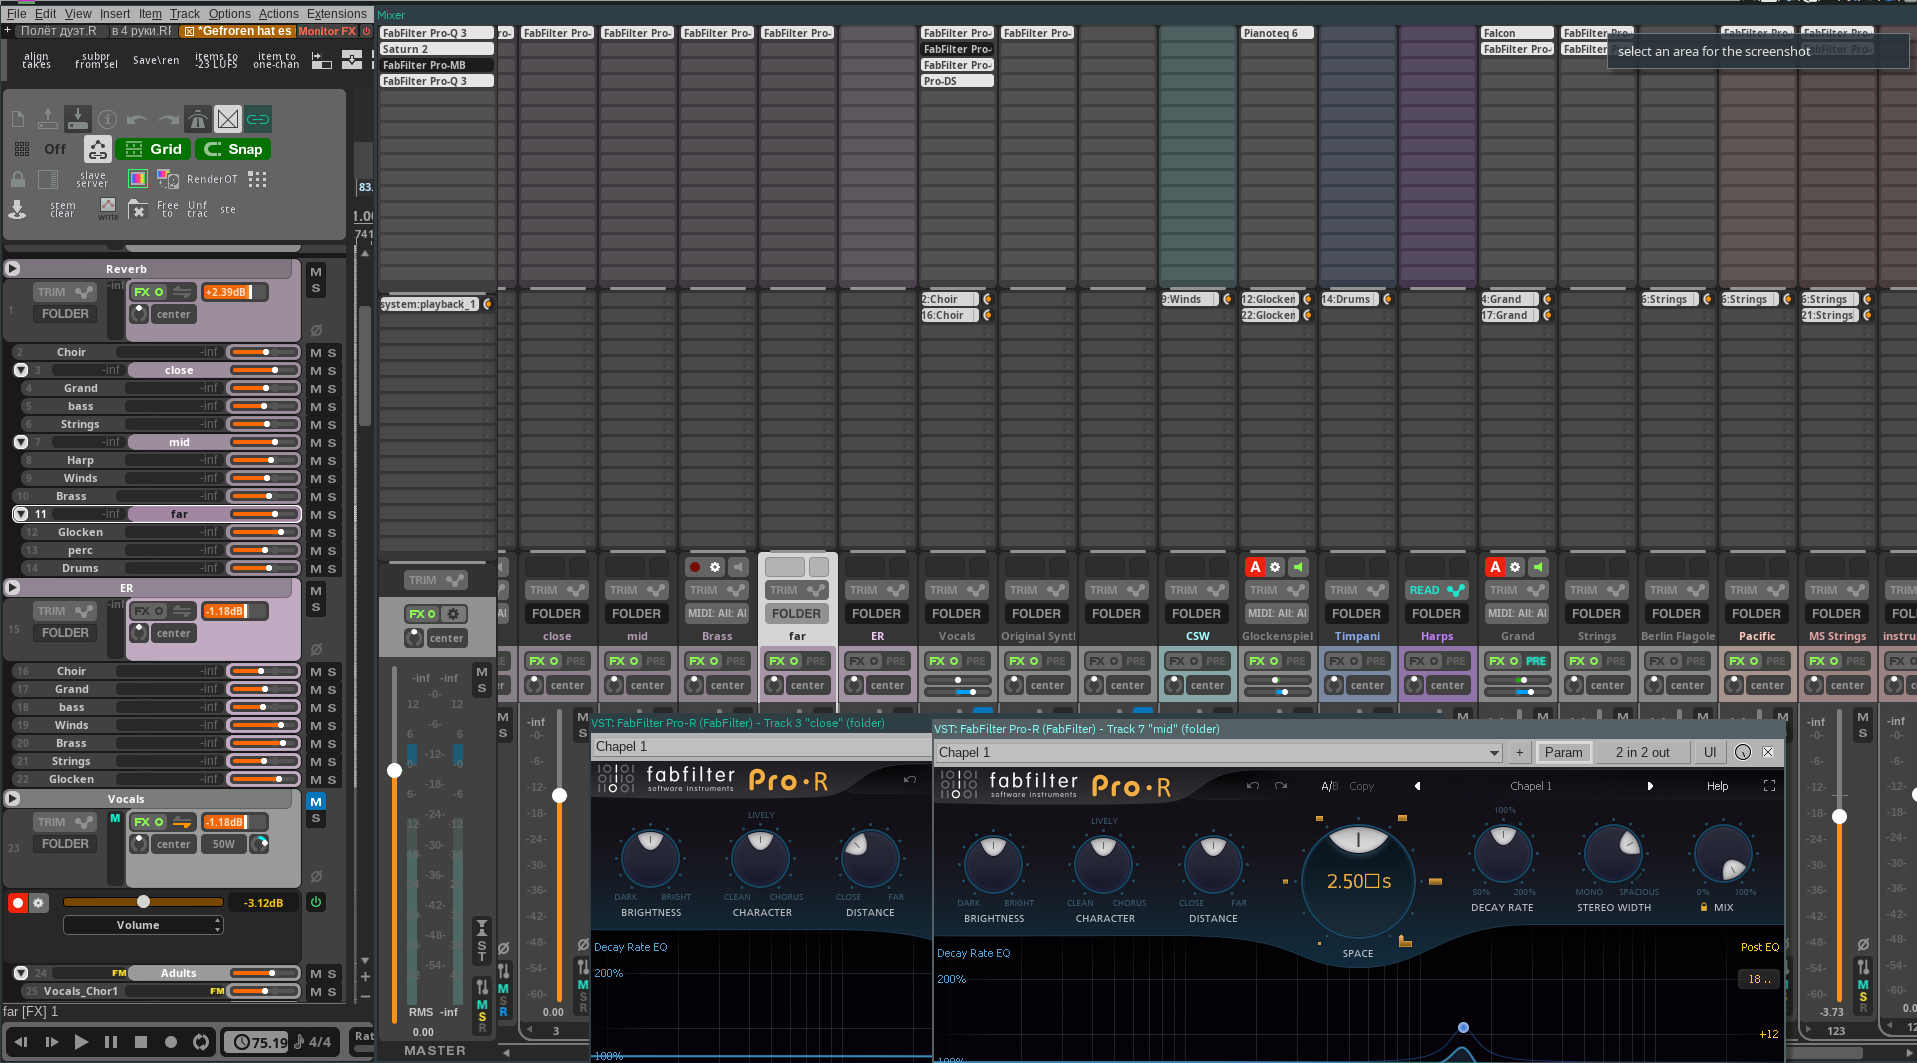Unmute the Vocals folder track
Image resolution: width=1917 pixels, height=1063 pixels.
pyautogui.click(x=316, y=802)
